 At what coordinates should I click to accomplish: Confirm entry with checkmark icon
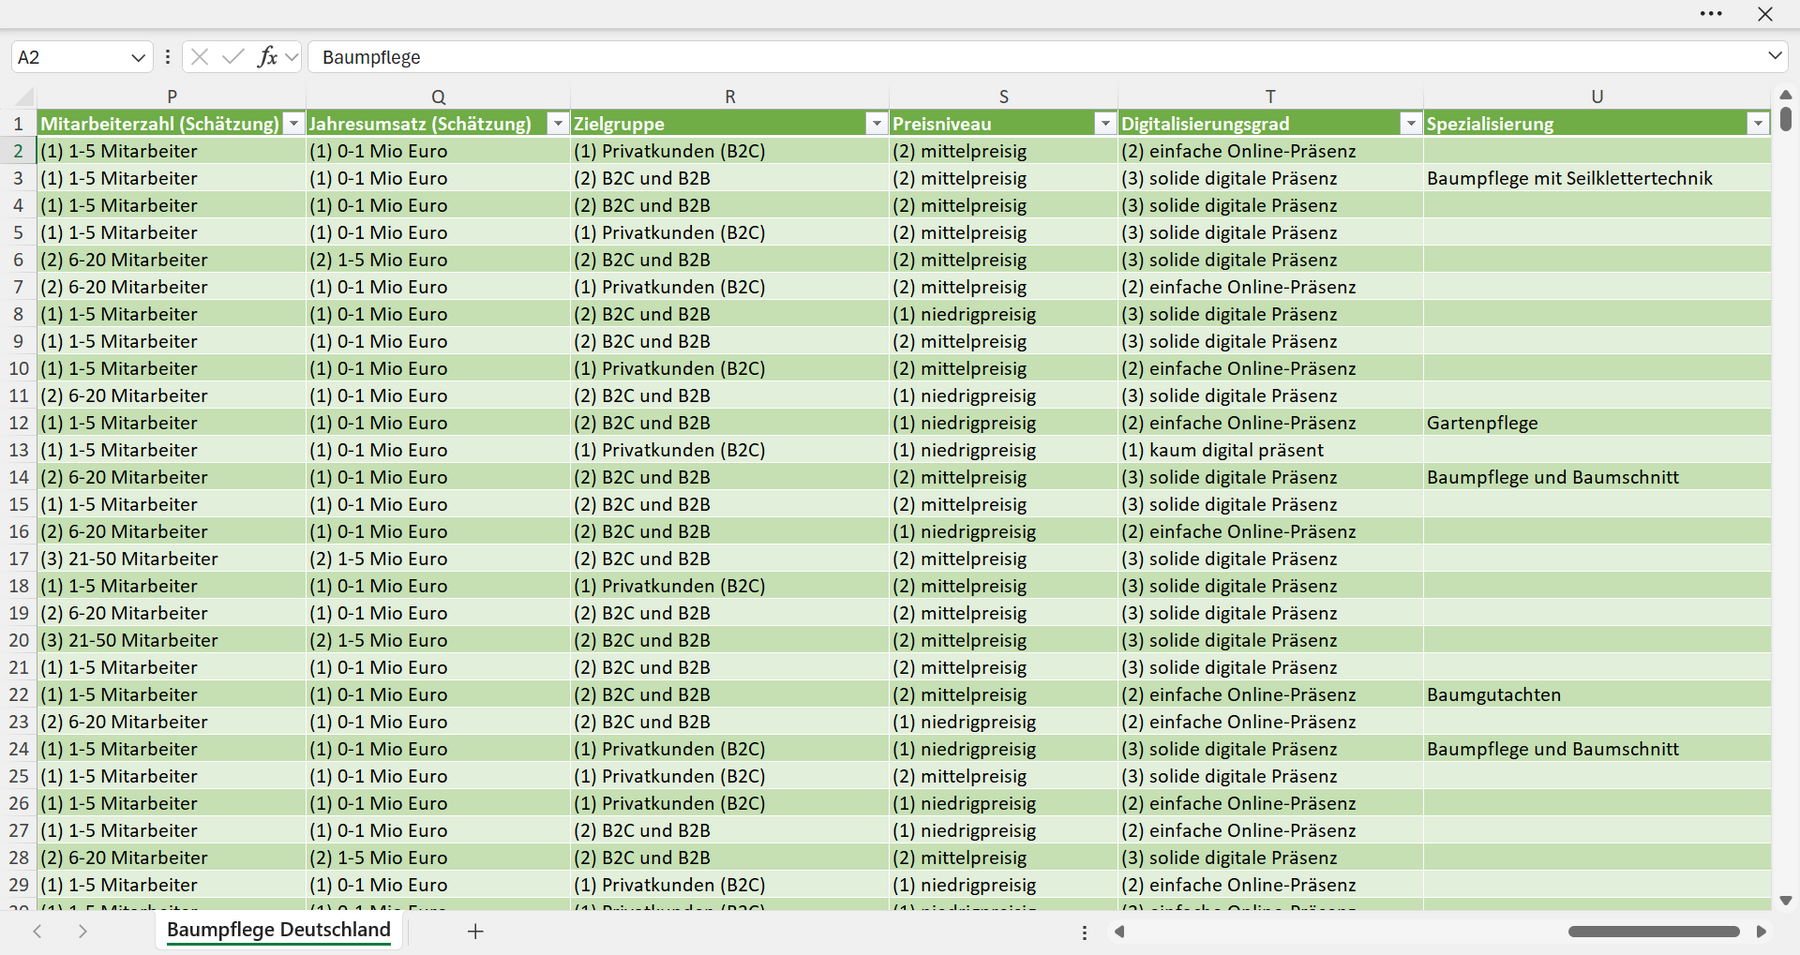coord(233,57)
